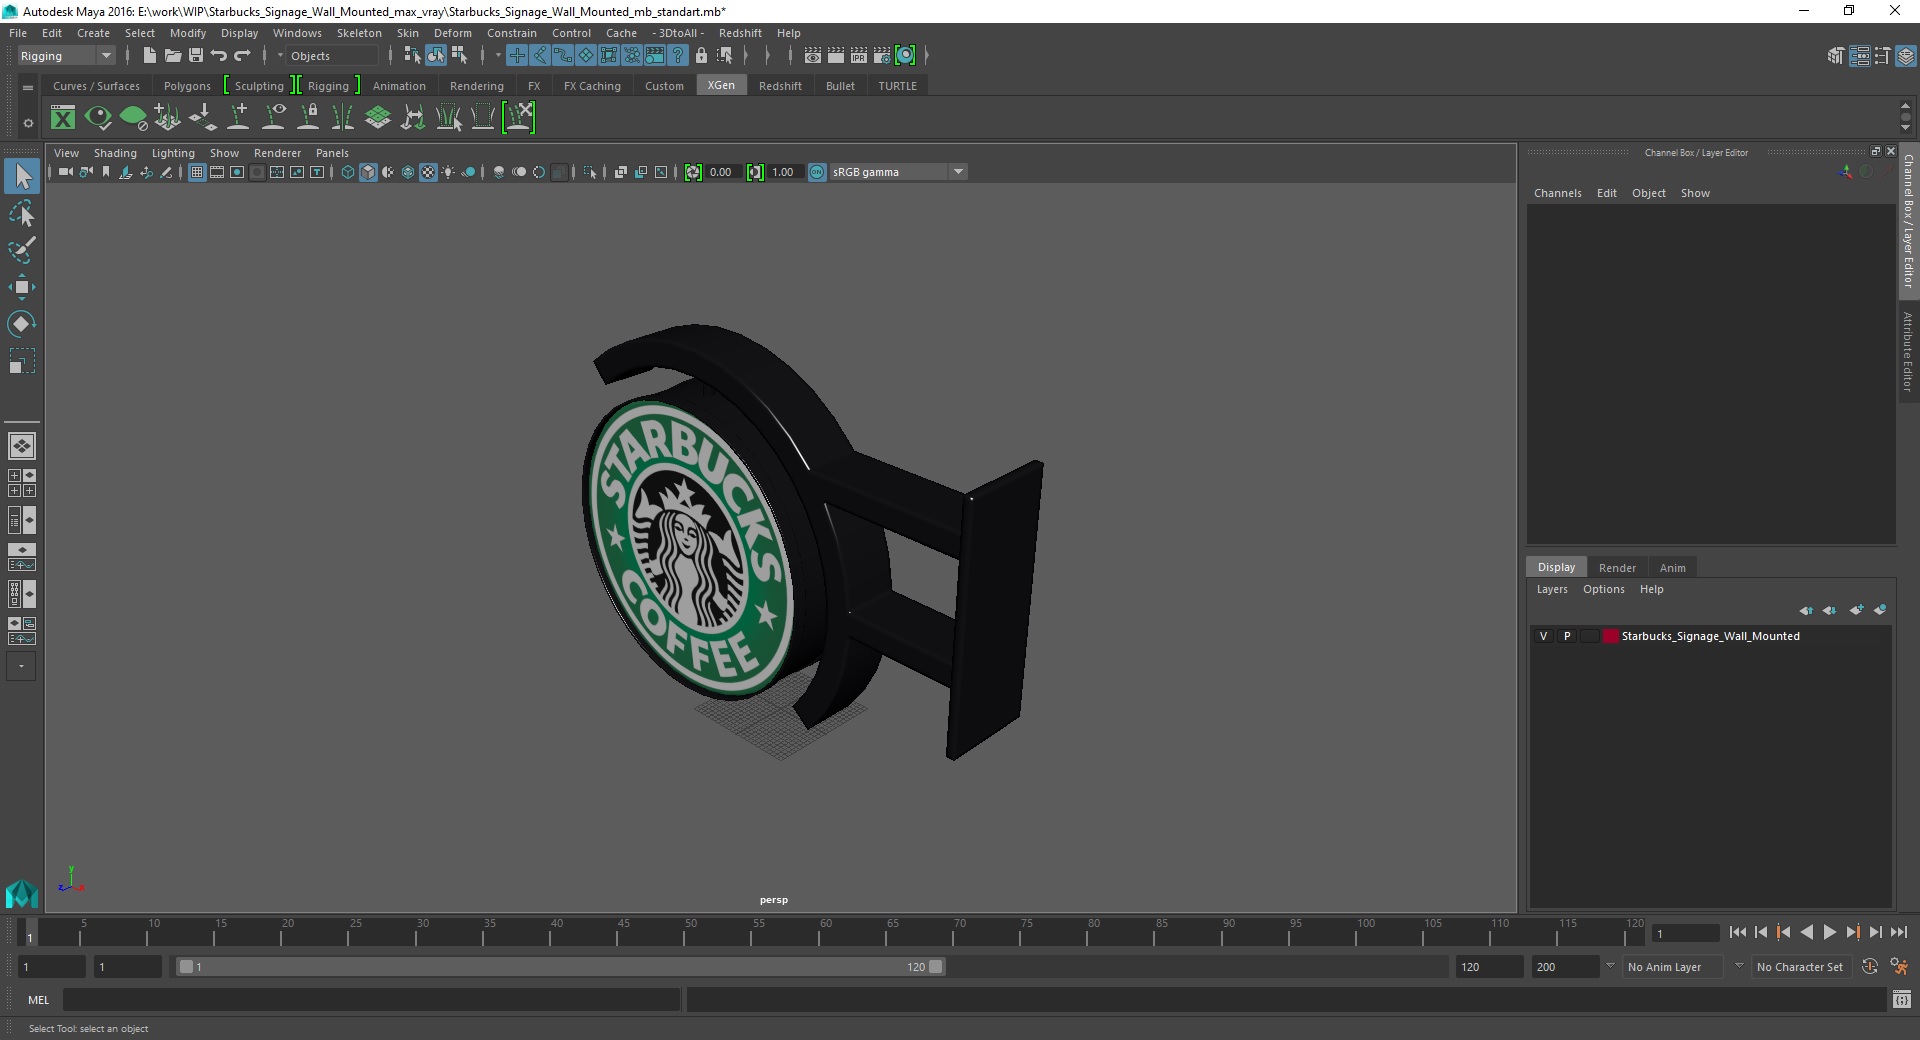The height and width of the screenshot is (1040, 1920).
Task: Click the red color swatch of Starbucks layer
Action: (x=1611, y=636)
